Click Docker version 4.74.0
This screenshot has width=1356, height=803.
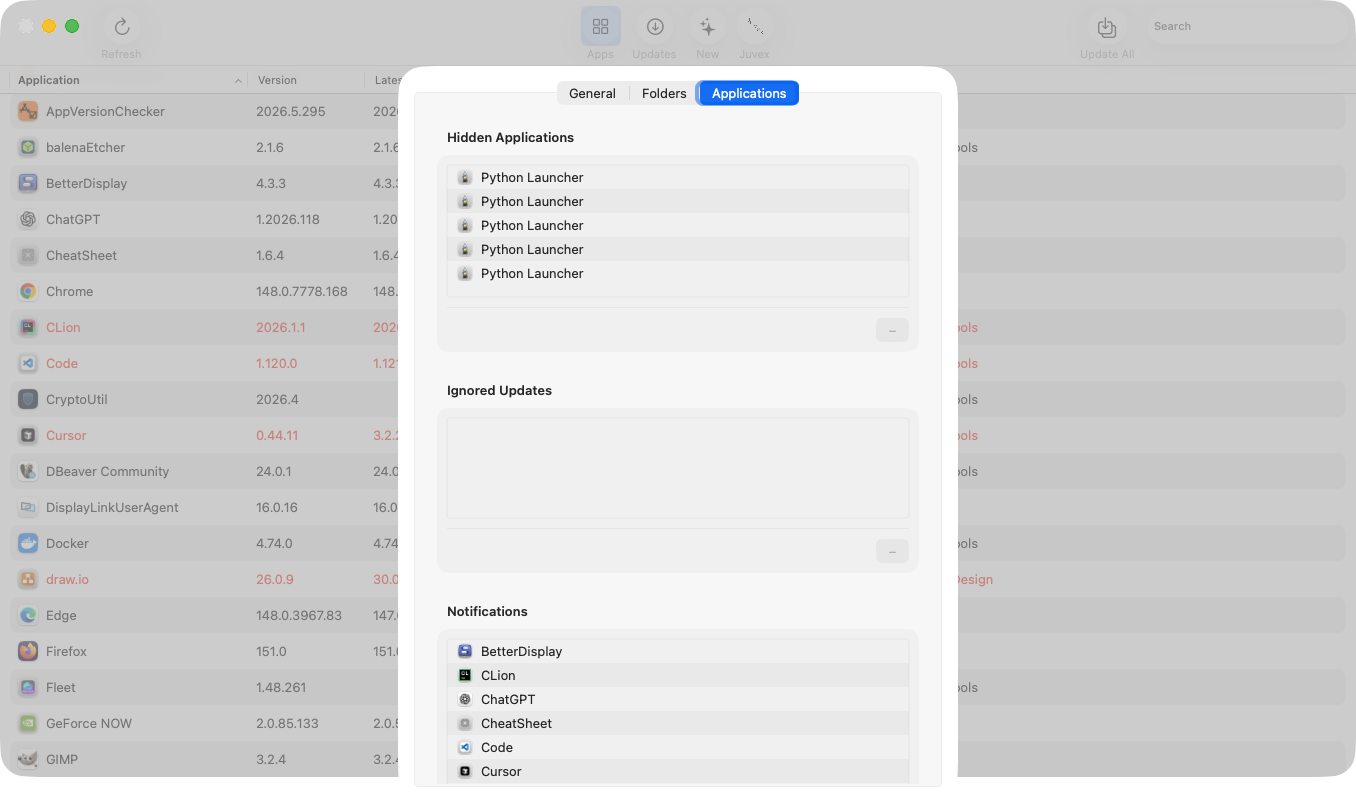[x=274, y=543]
